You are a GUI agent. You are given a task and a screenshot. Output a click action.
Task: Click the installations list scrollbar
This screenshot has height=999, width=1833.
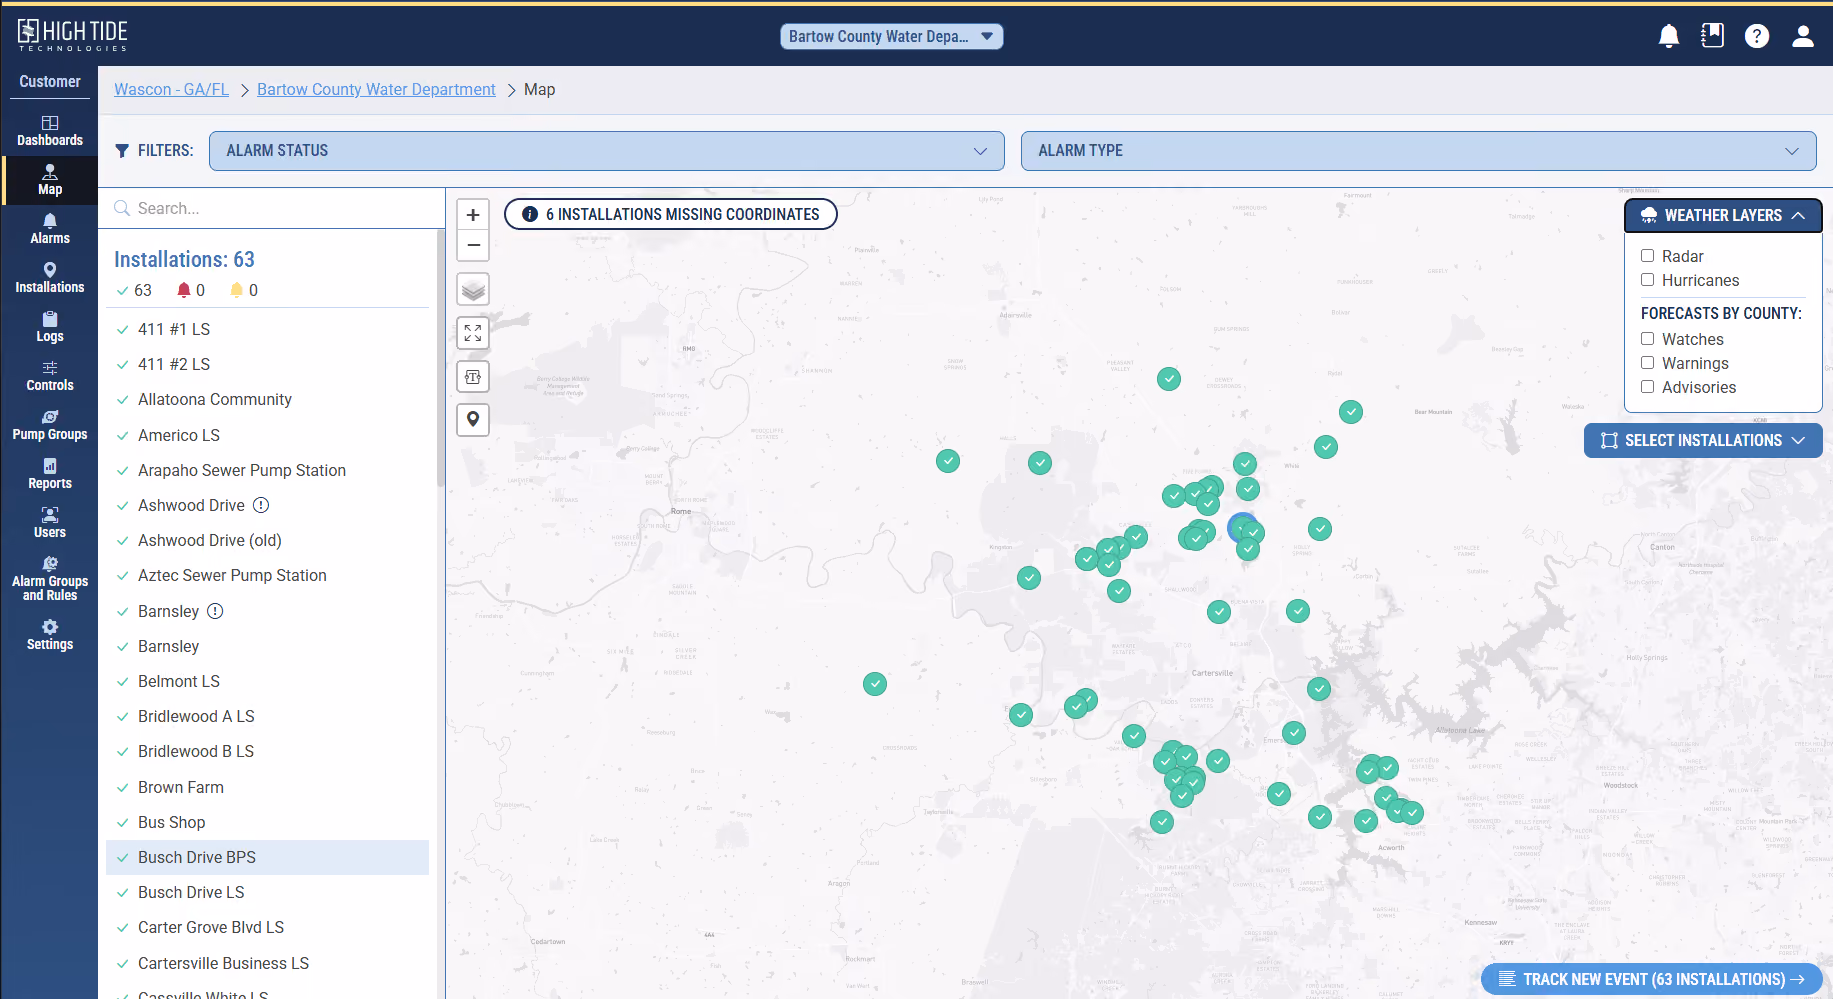[x=441, y=360]
